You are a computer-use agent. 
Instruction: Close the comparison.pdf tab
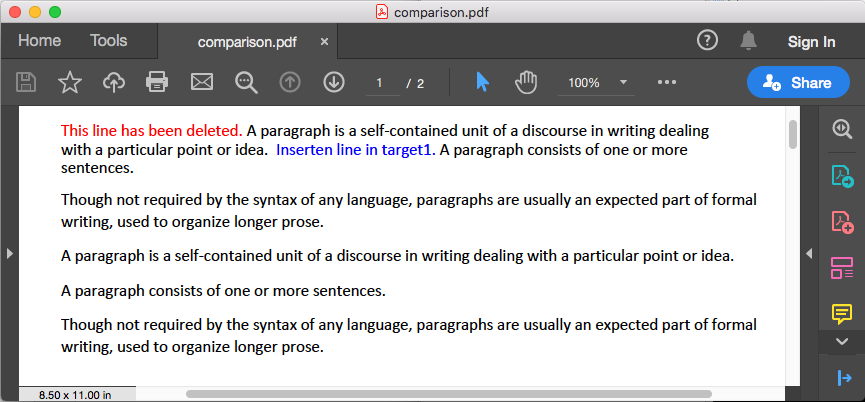(324, 42)
